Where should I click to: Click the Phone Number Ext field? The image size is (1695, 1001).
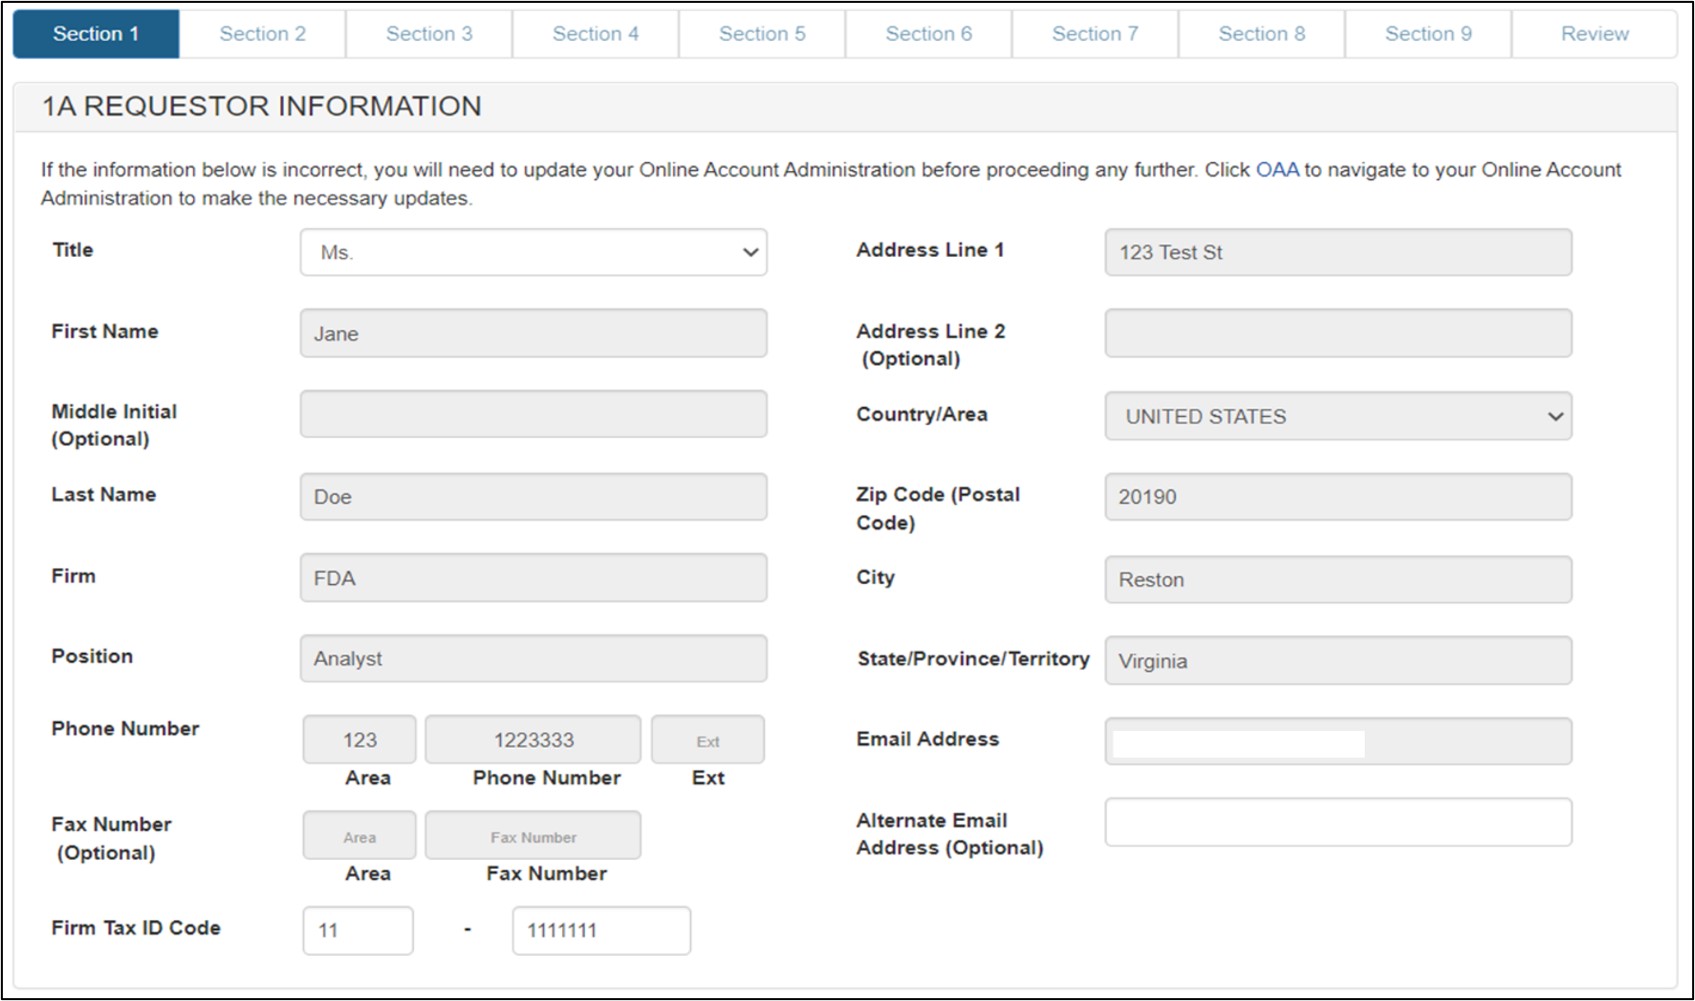tap(707, 740)
